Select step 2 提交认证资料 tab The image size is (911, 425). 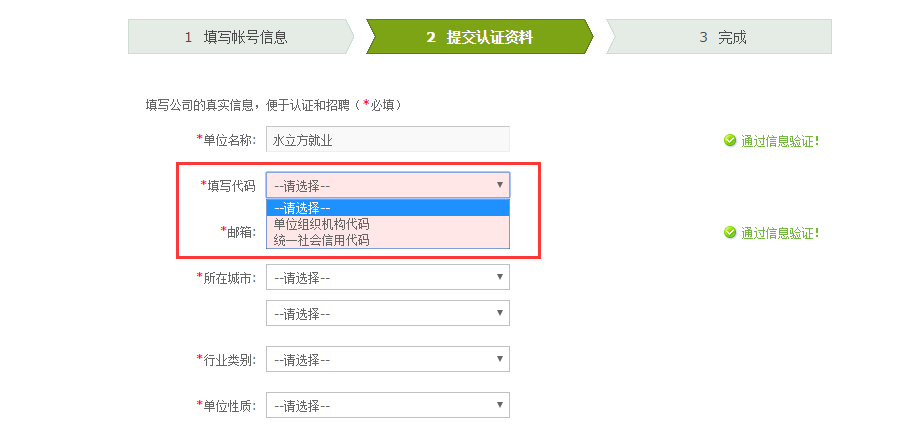pyautogui.click(x=479, y=37)
